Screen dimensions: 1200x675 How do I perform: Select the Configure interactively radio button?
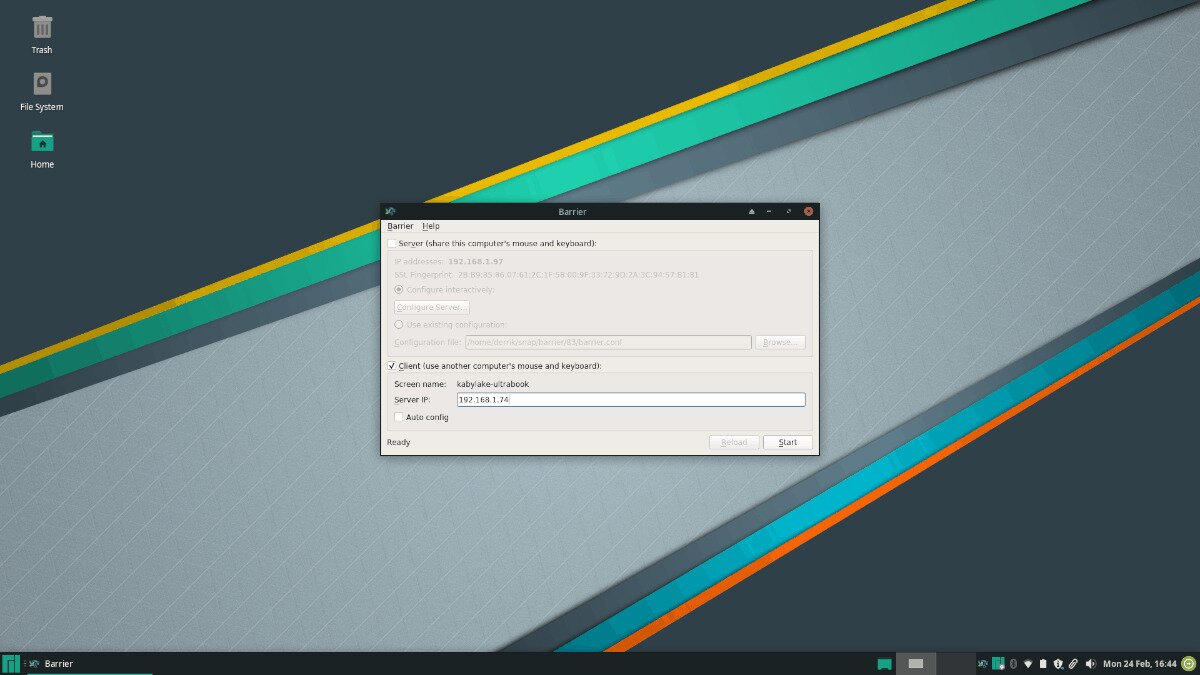(400, 289)
